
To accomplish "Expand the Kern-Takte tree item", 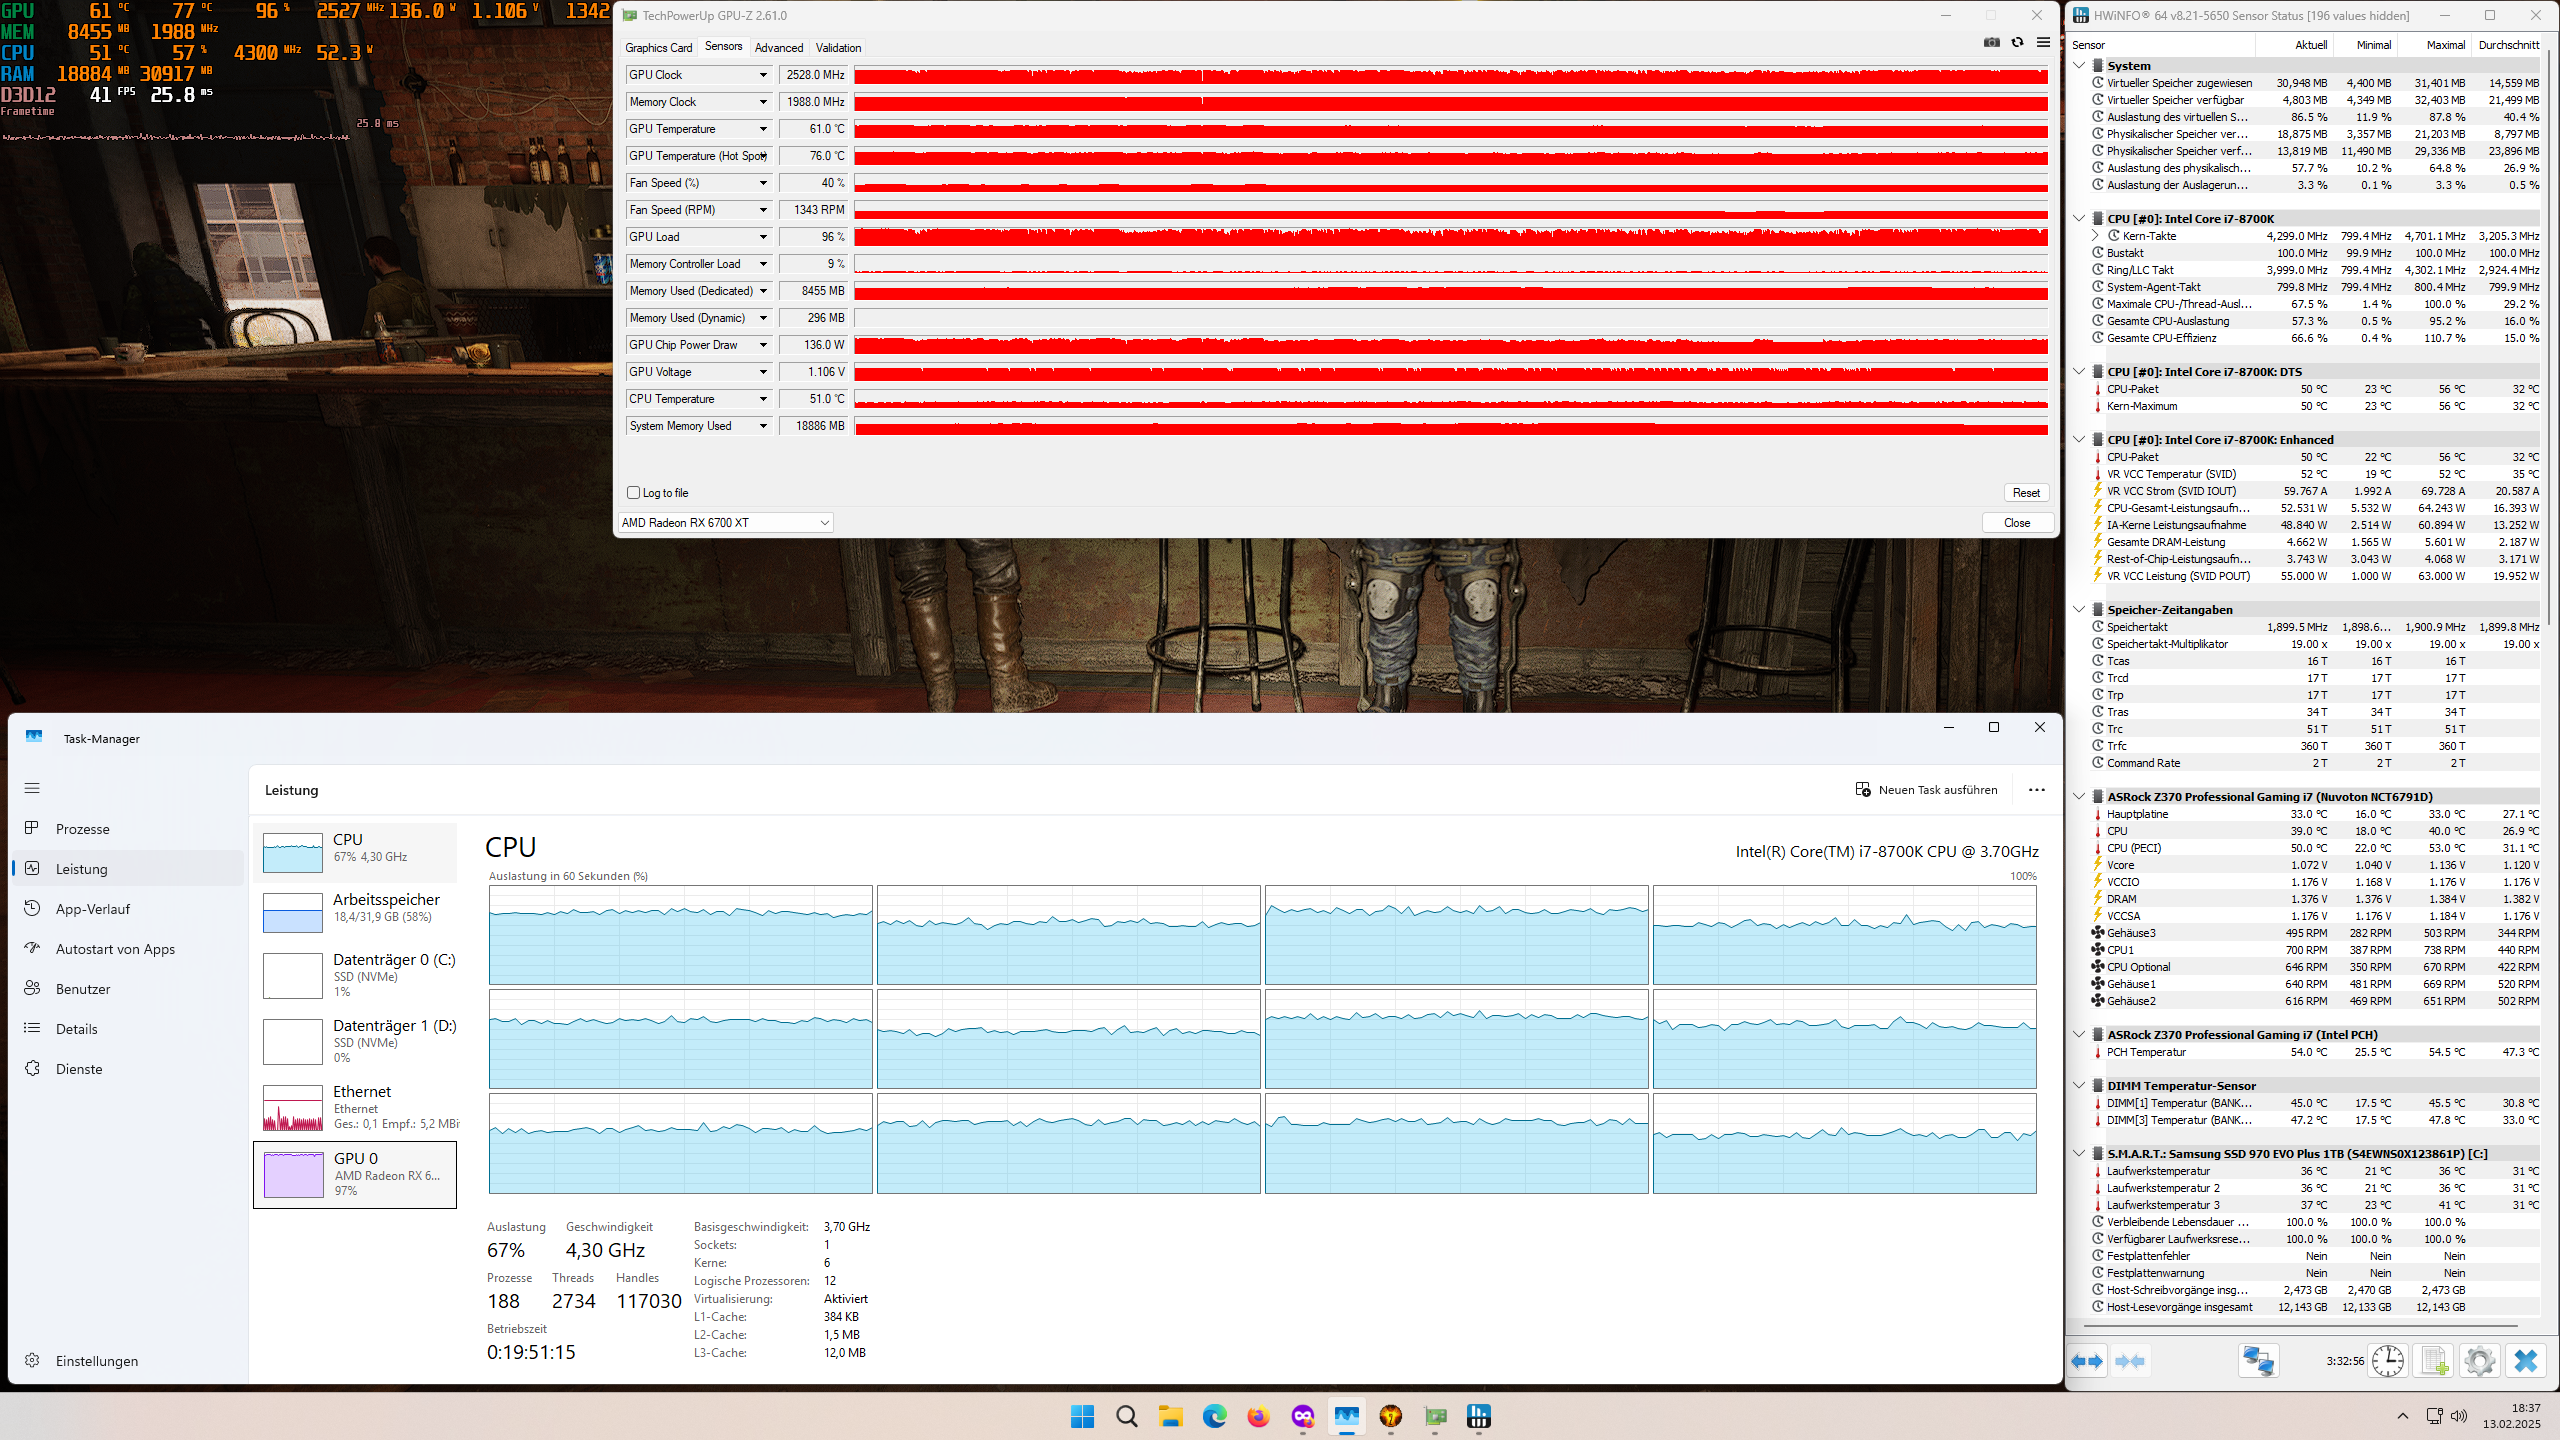I will point(2095,236).
